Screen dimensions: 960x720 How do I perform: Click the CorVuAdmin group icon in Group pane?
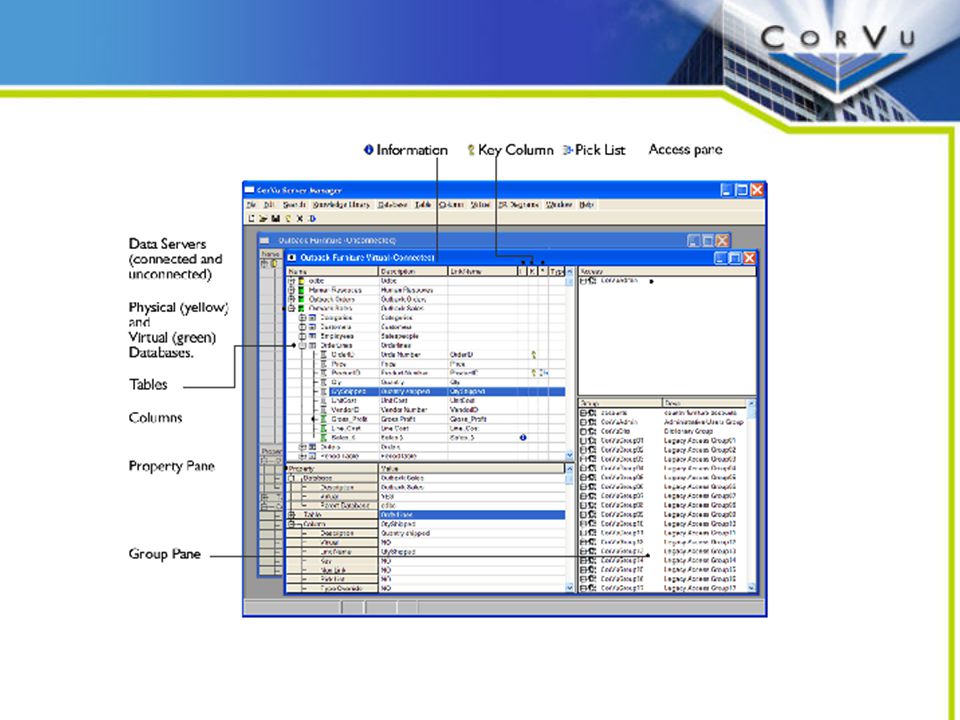point(592,422)
